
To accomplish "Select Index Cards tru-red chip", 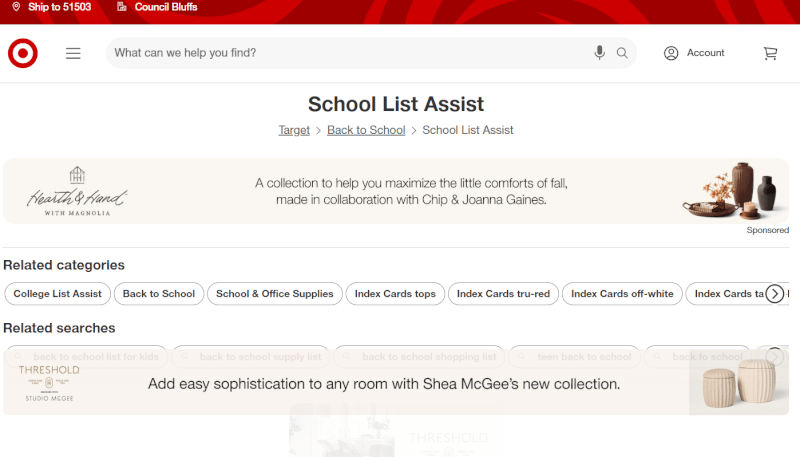I will click(x=503, y=294).
